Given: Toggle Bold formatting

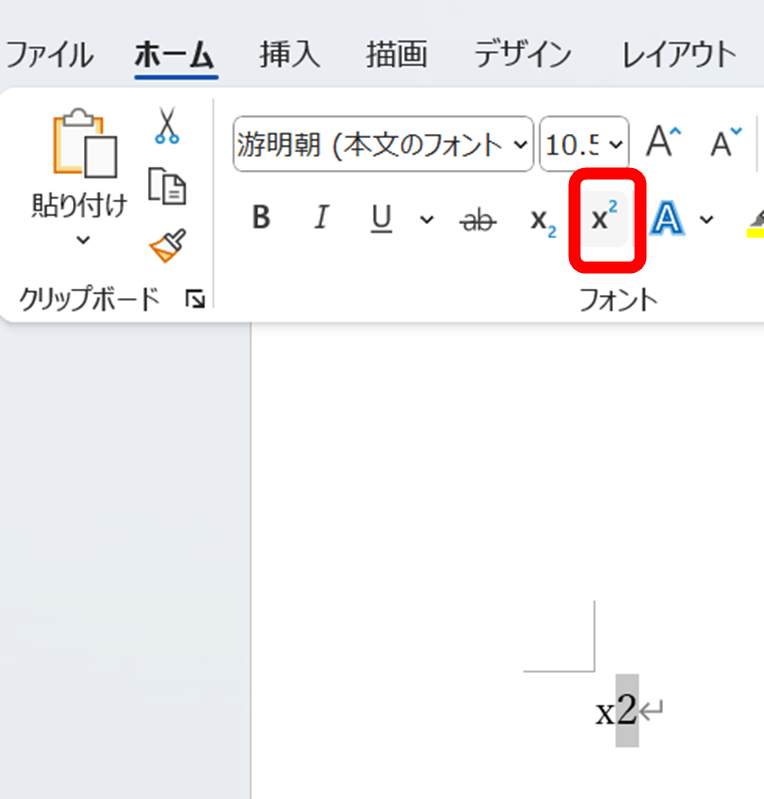Looking at the screenshot, I should pyautogui.click(x=261, y=219).
